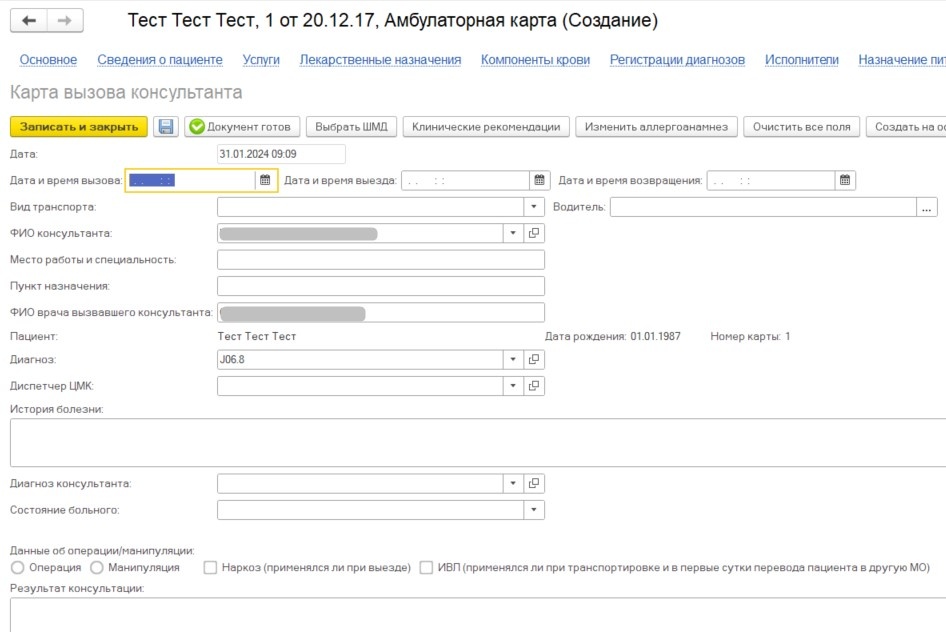Enable the Наркоз checkbox
The image size is (946, 632).
point(211,568)
